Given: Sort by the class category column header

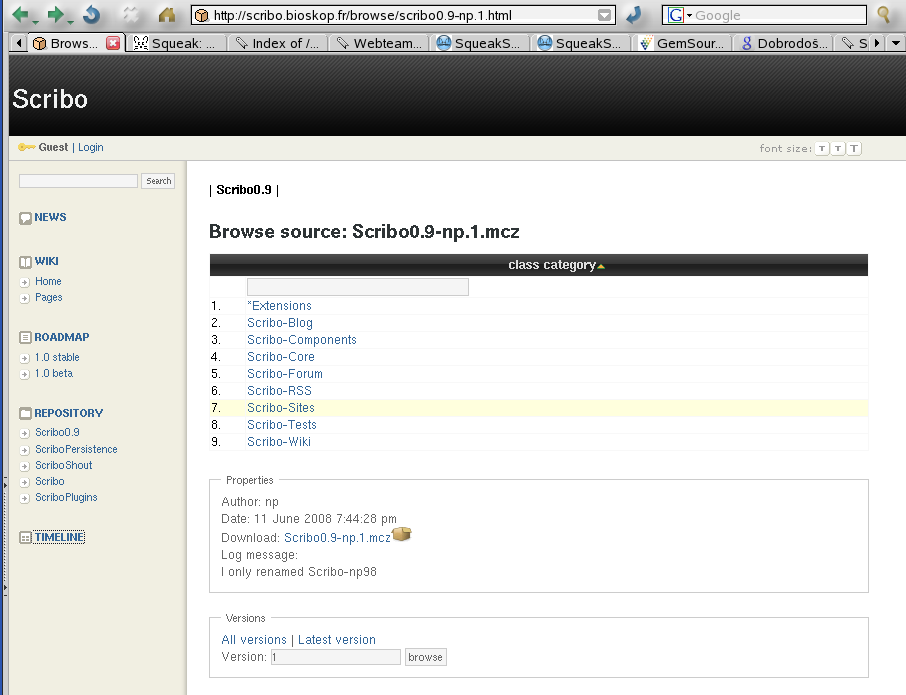Looking at the screenshot, I should pyautogui.click(x=552, y=265).
